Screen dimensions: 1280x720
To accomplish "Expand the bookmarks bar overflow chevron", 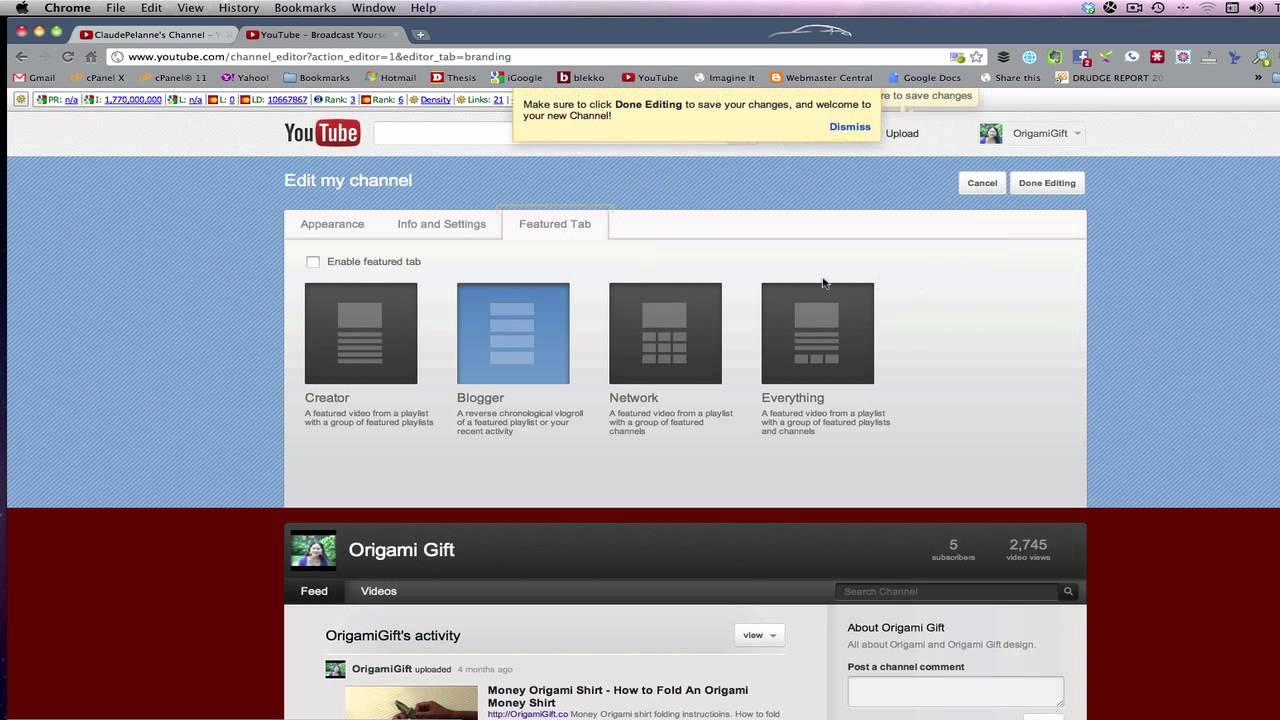I will coord(1258,77).
